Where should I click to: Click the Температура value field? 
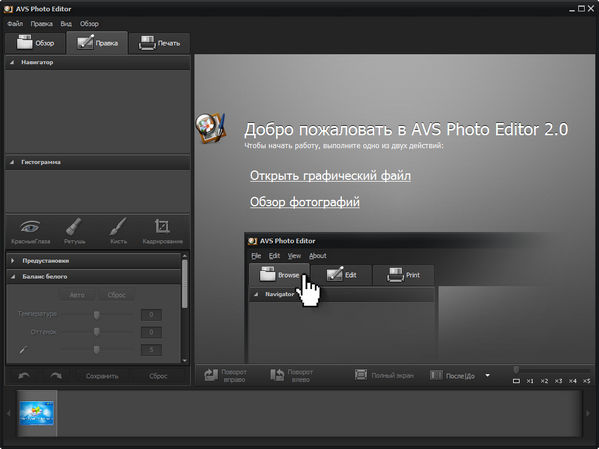pyautogui.click(x=151, y=315)
